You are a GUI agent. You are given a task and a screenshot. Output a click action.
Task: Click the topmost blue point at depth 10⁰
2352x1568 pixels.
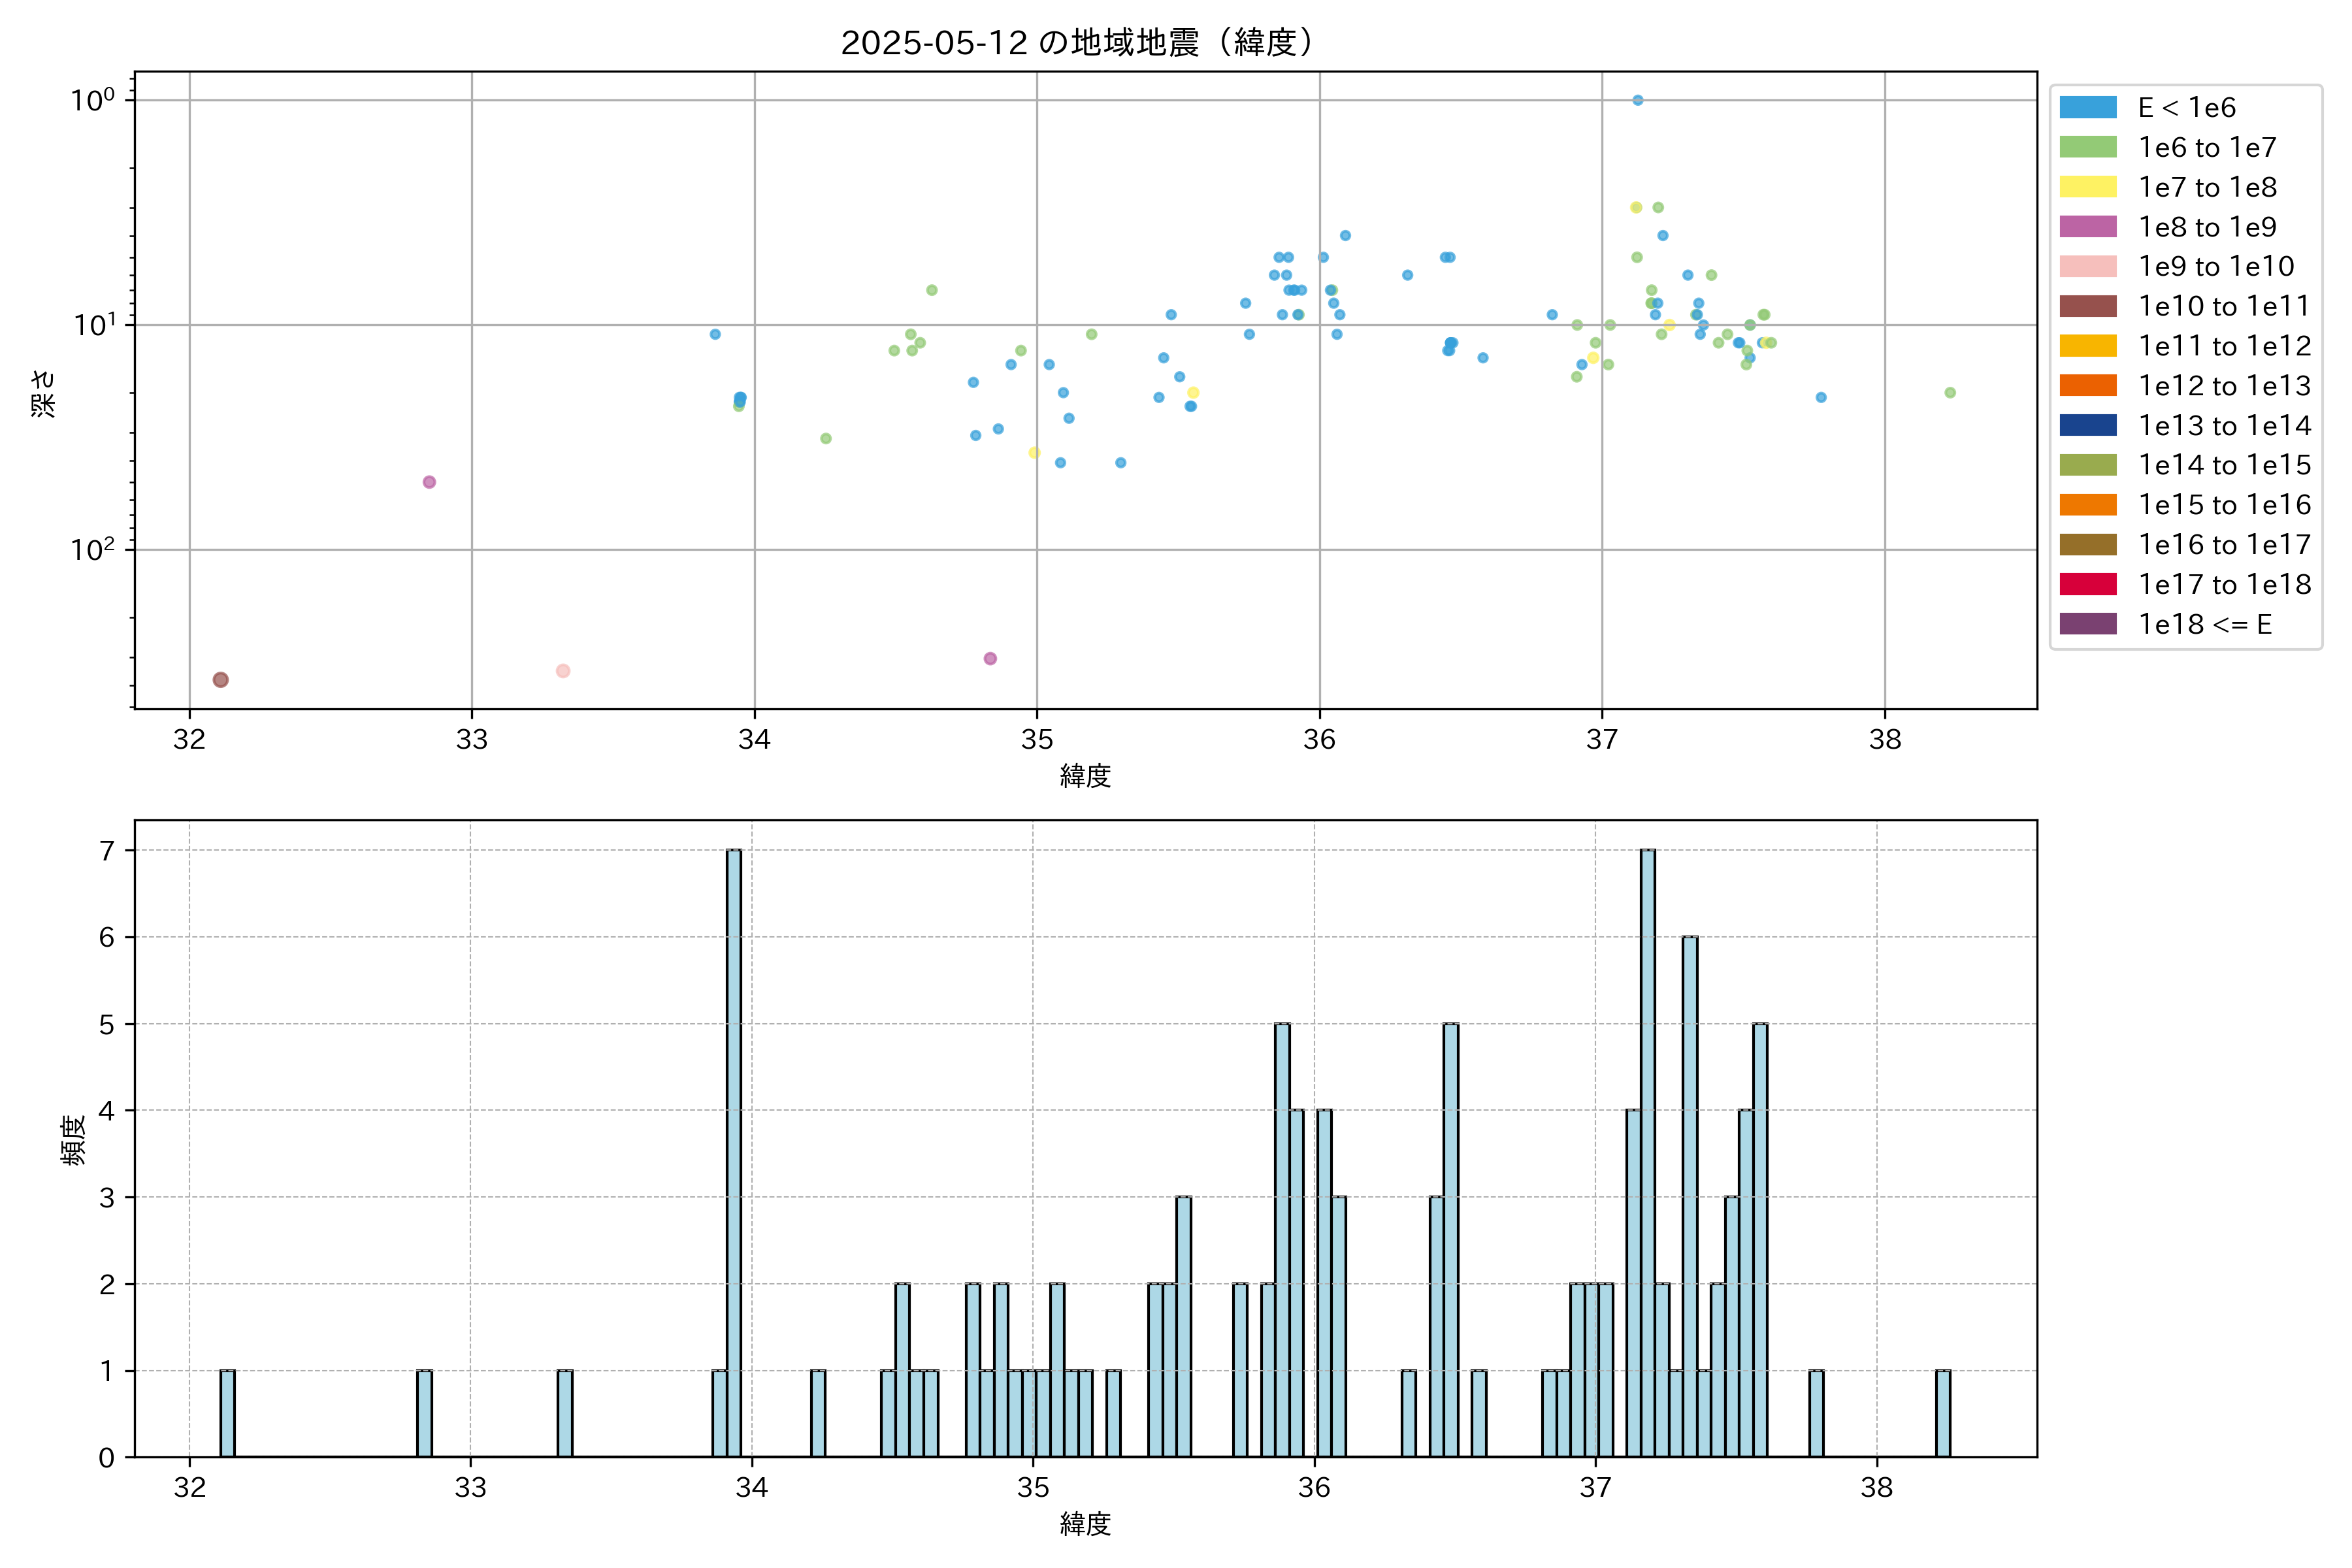tap(1637, 100)
